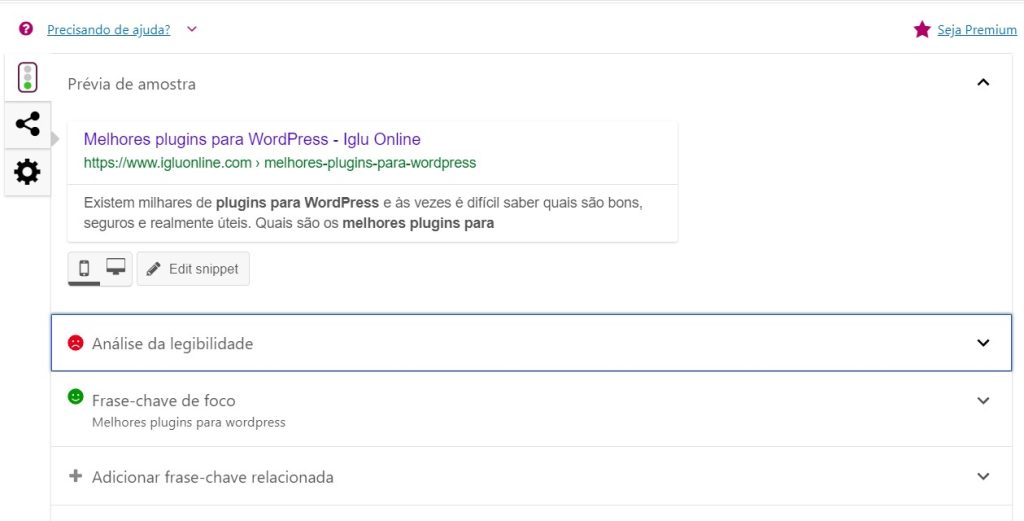
Task: Click the green smiley focus keyphrase icon
Action: click(76, 396)
